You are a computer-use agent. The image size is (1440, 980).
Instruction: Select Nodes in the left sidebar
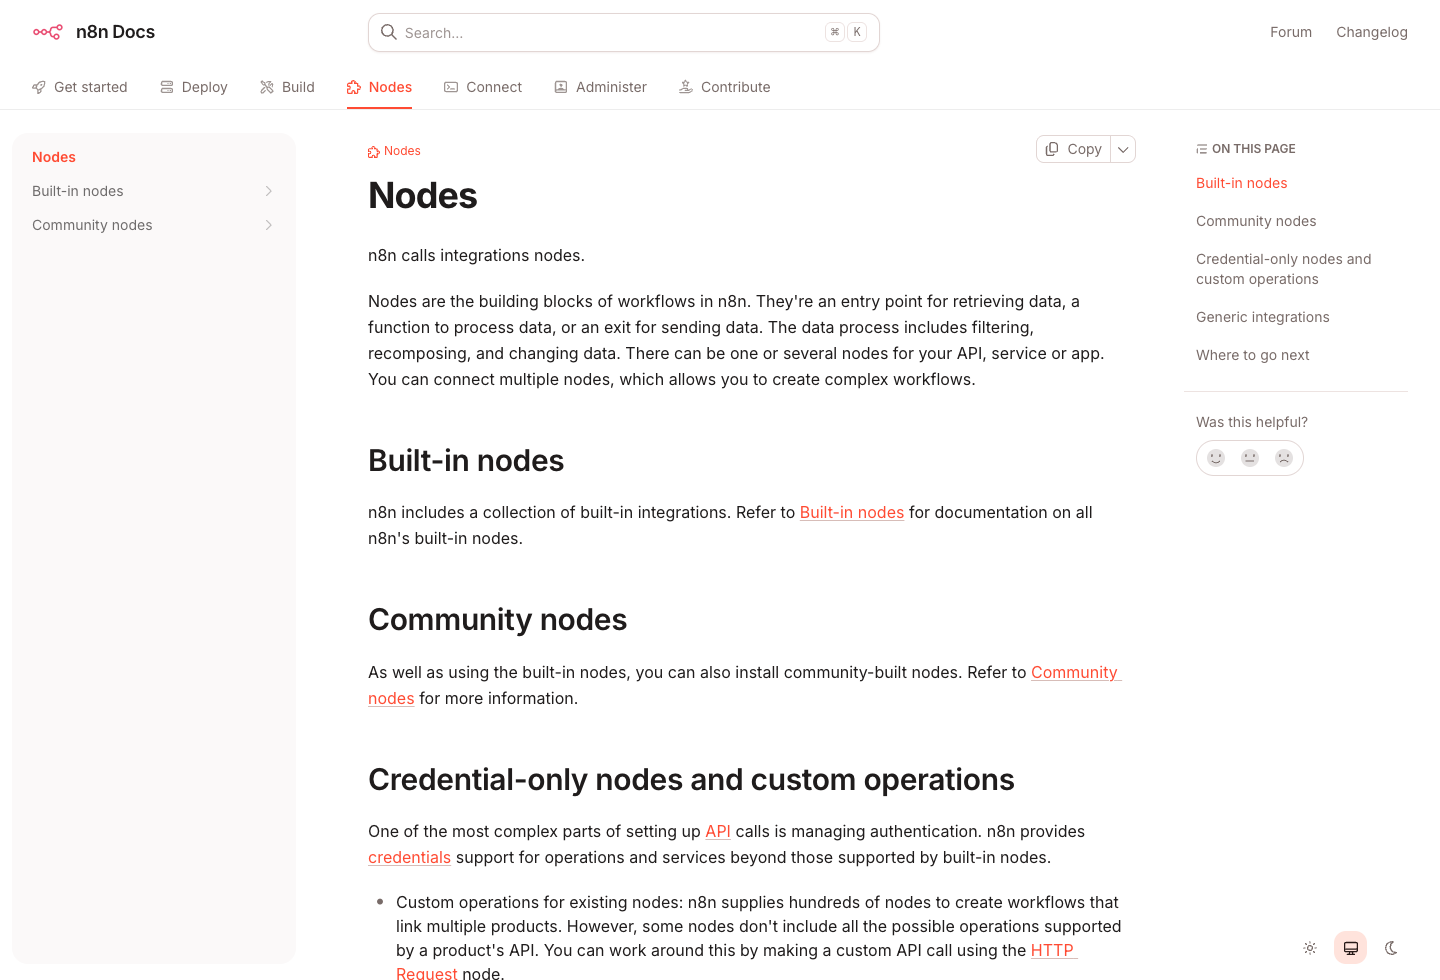pos(54,157)
